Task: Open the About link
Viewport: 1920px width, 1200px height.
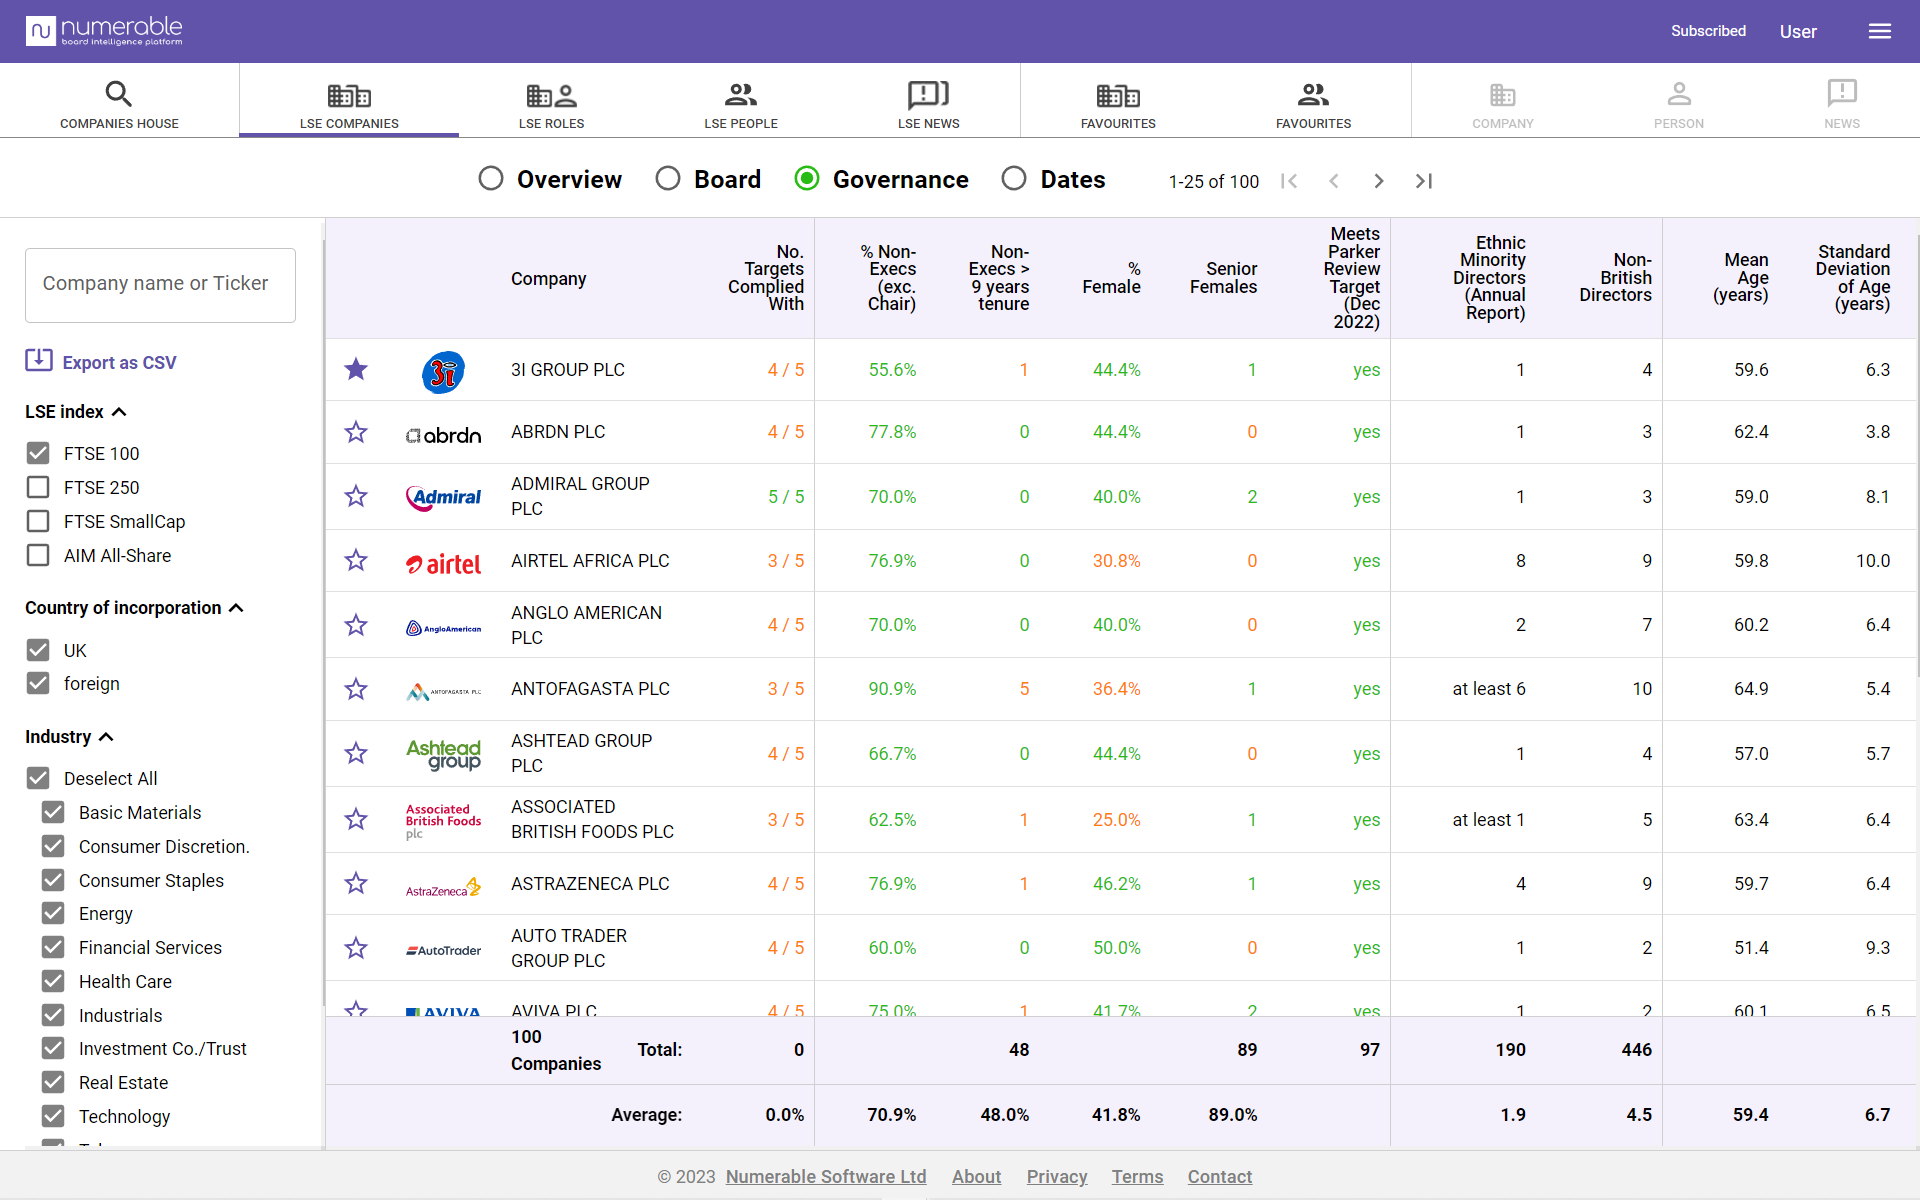Action: pyautogui.click(x=976, y=1177)
